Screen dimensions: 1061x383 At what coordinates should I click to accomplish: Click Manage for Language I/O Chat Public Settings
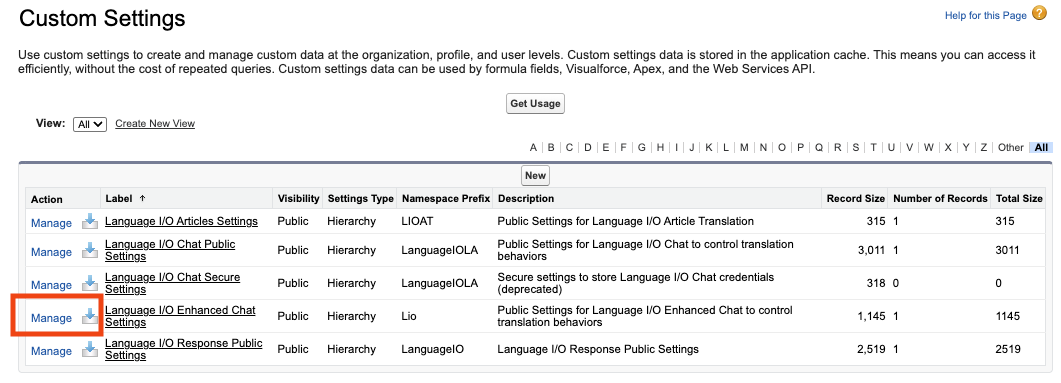pyautogui.click(x=51, y=252)
